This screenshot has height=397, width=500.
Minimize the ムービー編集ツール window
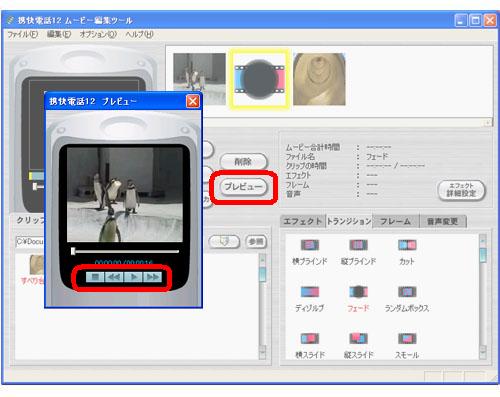461,21
